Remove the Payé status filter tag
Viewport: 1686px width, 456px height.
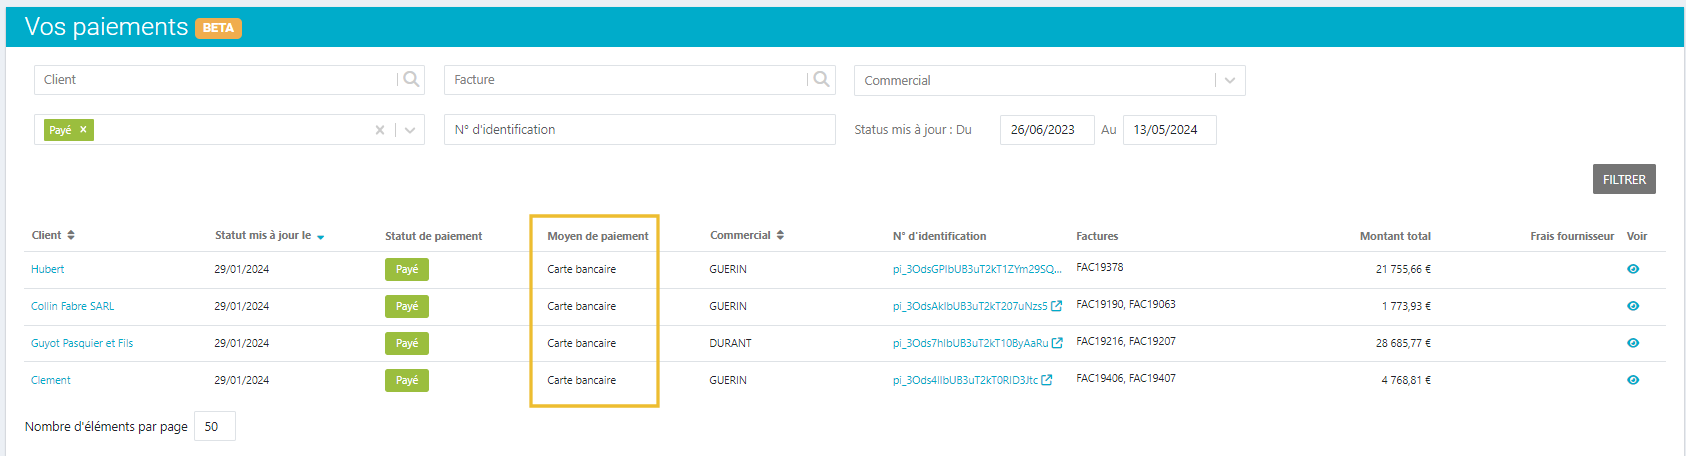(x=84, y=130)
